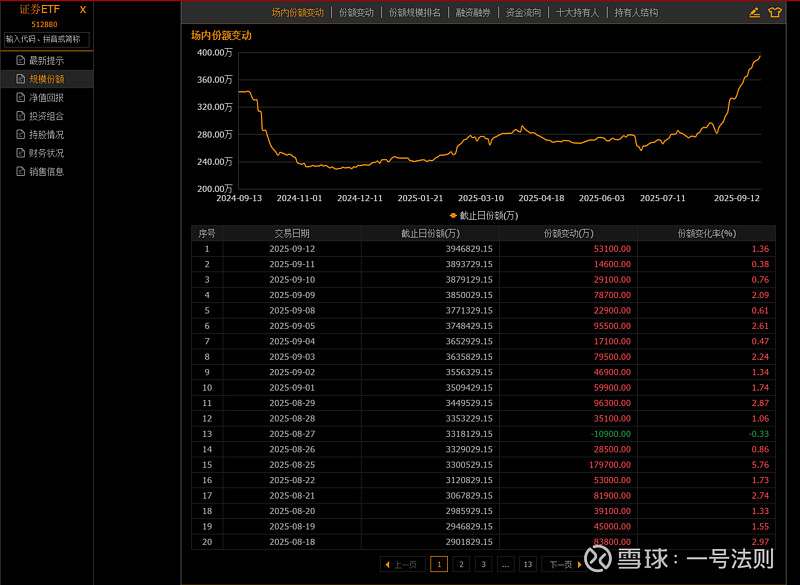Select the 2025-09-12 date cell
This screenshot has width=800, height=585.
point(292,249)
